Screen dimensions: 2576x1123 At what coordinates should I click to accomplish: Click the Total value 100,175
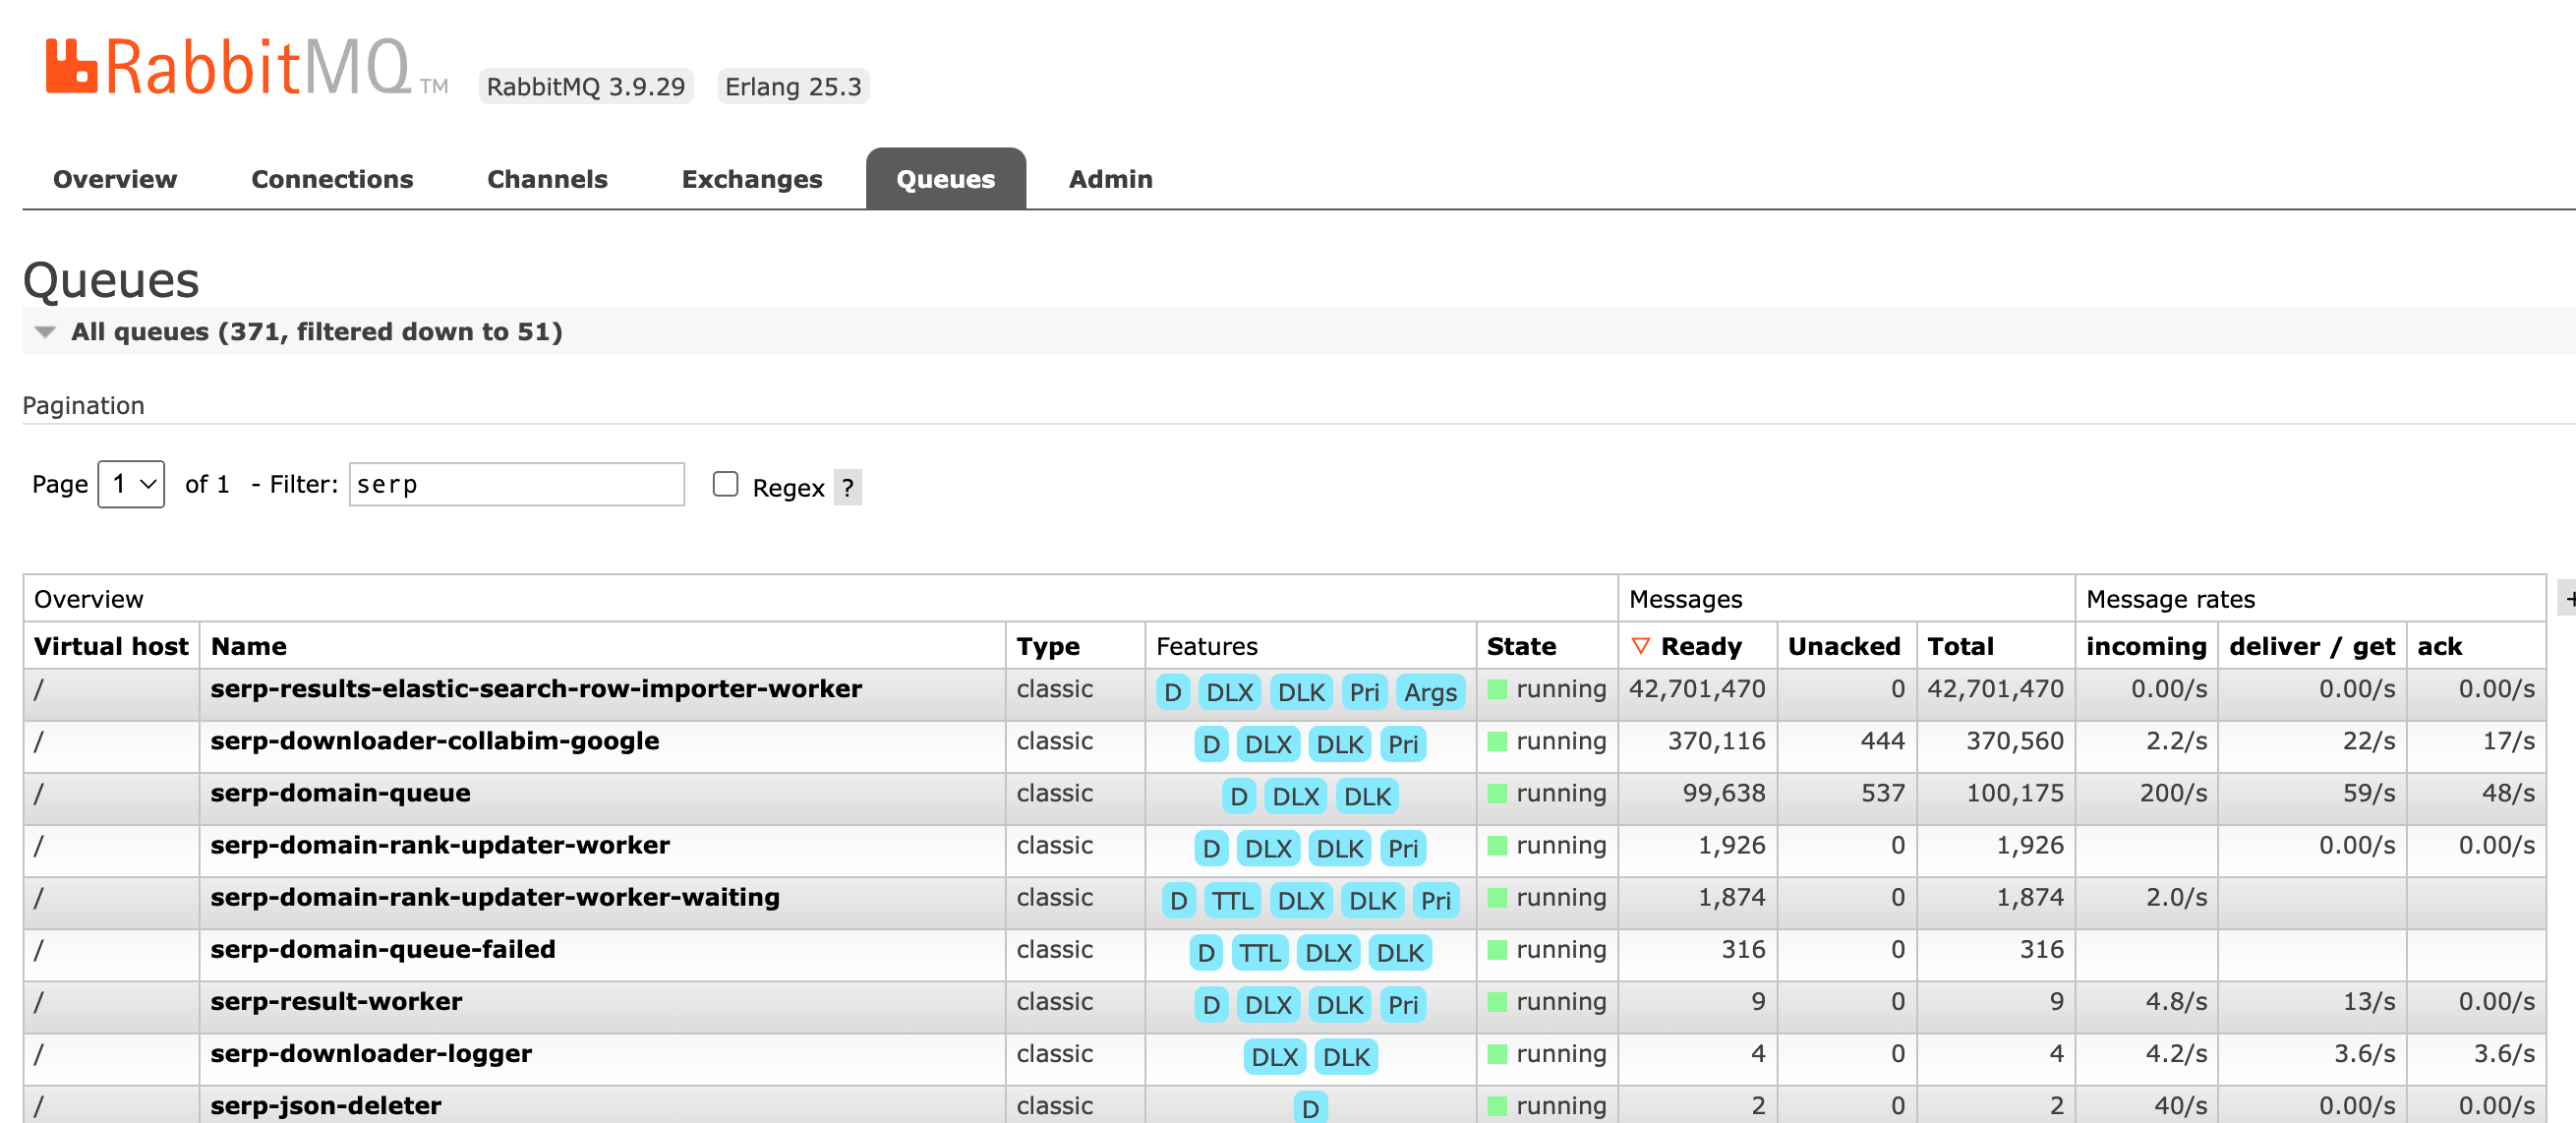tap(2015, 793)
